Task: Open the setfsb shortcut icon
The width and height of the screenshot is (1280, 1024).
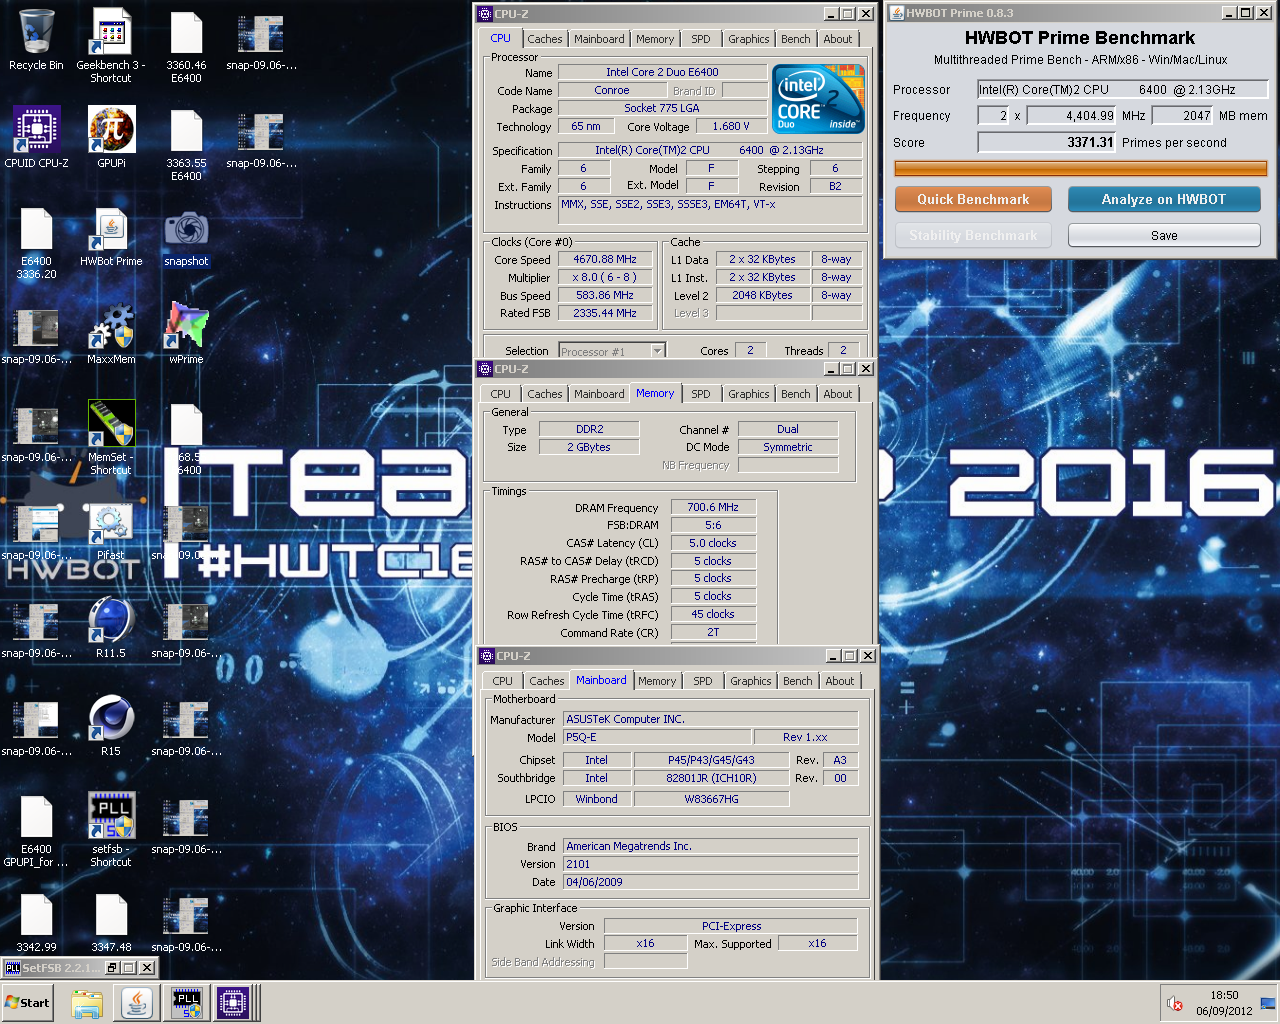Action: (x=111, y=830)
